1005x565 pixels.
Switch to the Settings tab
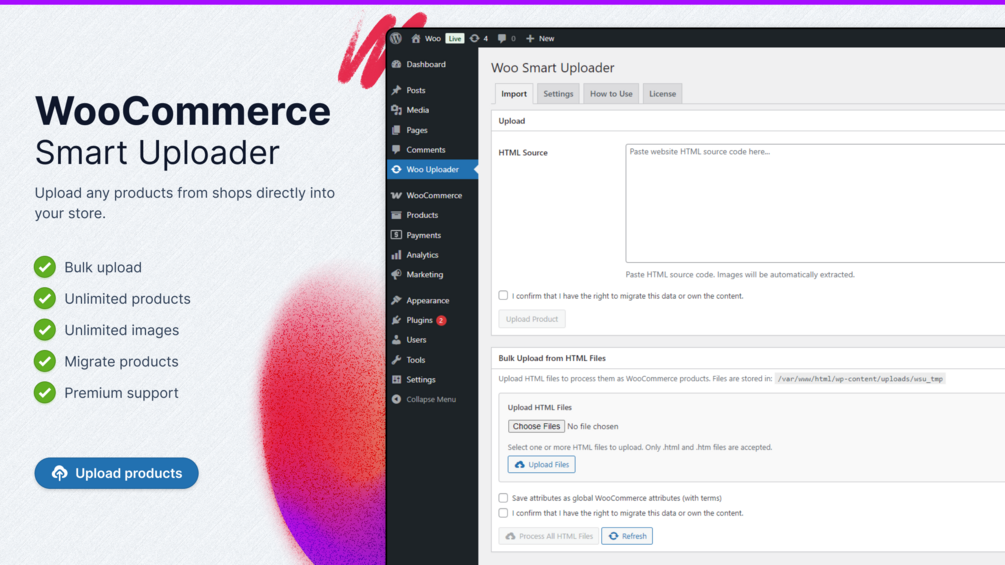click(558, 94)
